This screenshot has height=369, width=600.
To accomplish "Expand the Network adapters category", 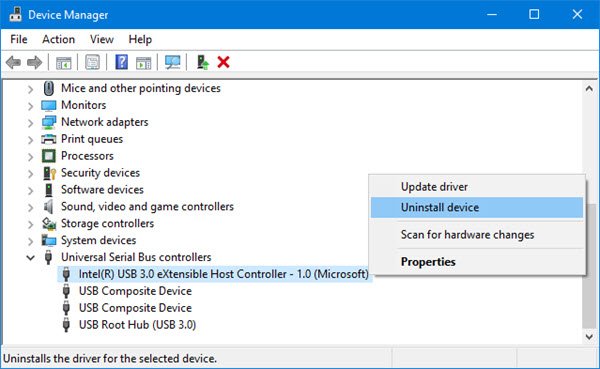I will coord(30,123).
